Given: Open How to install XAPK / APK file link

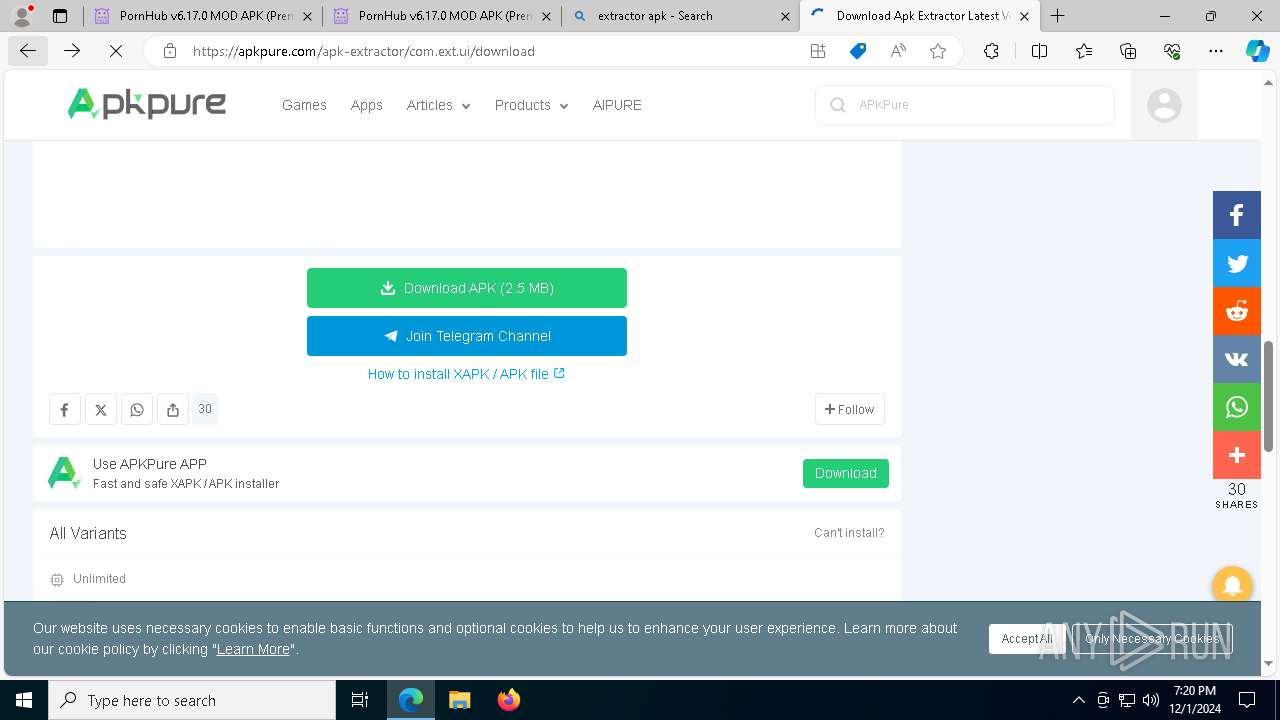Looking at the screenshot, I should click(x=466, y=374).
